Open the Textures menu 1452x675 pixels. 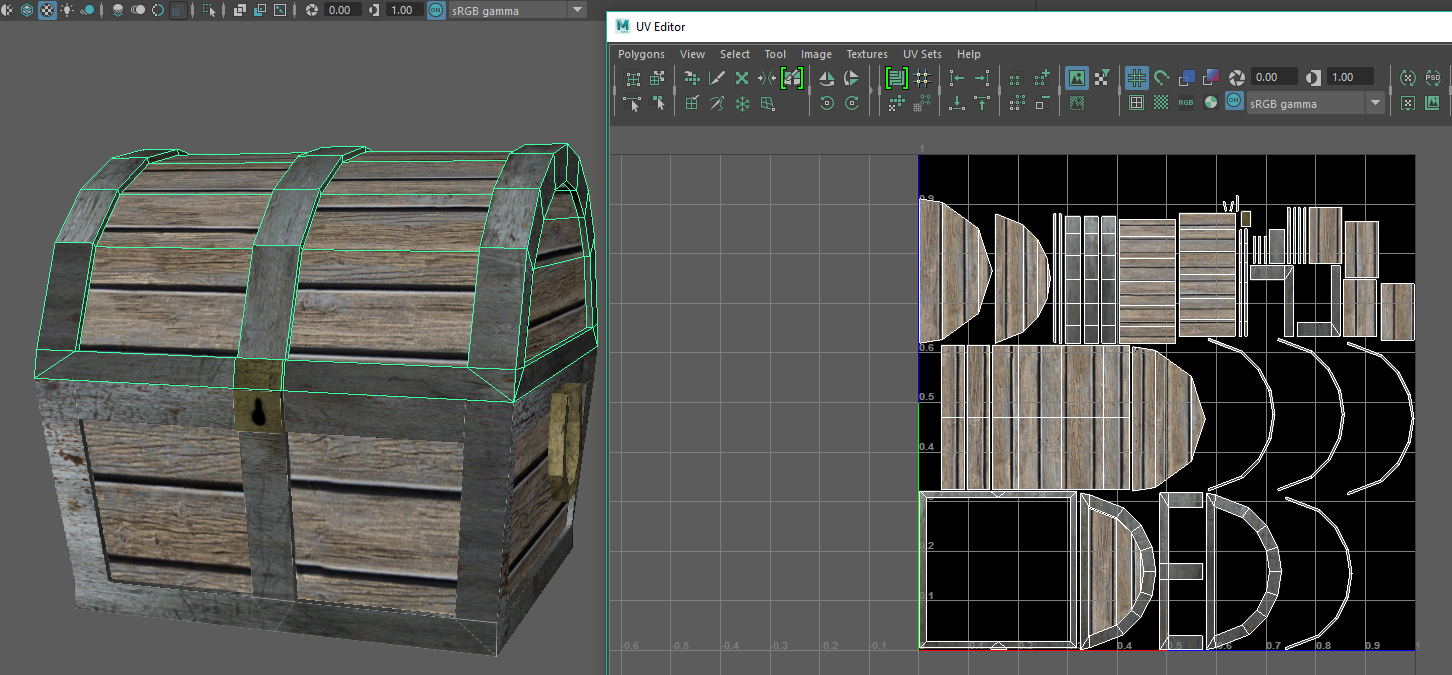coord(867,54)
